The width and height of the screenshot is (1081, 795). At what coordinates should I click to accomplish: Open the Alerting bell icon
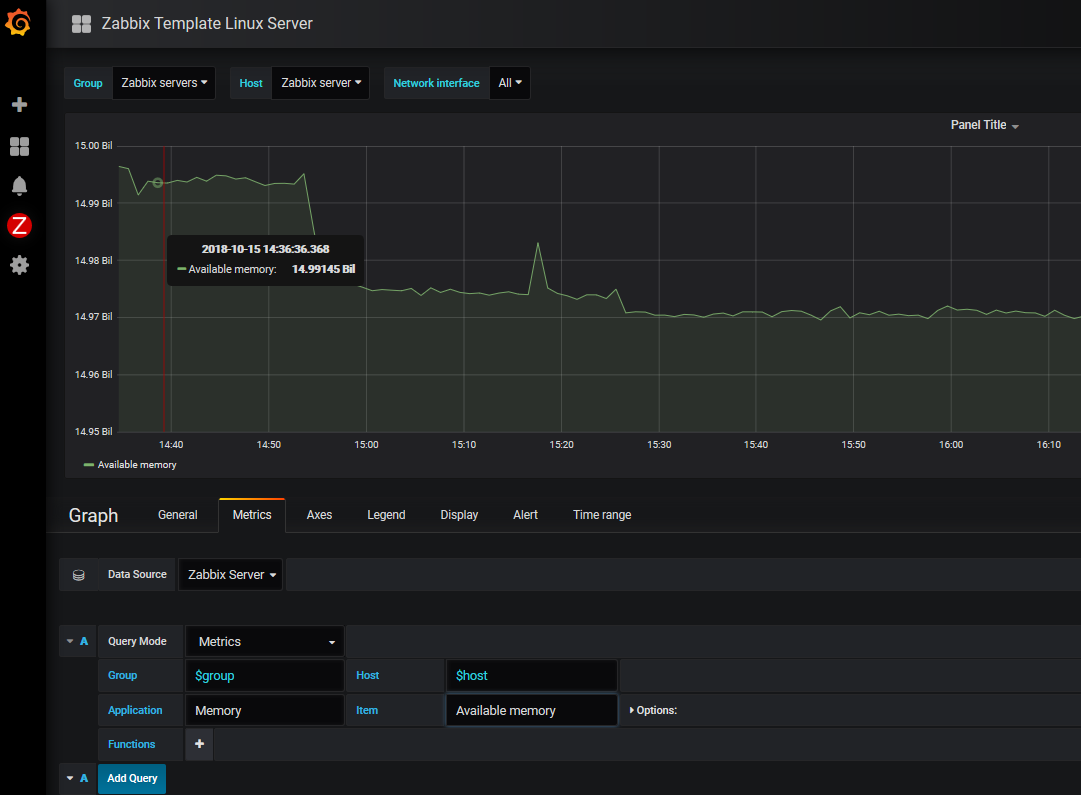click(19, 185)
